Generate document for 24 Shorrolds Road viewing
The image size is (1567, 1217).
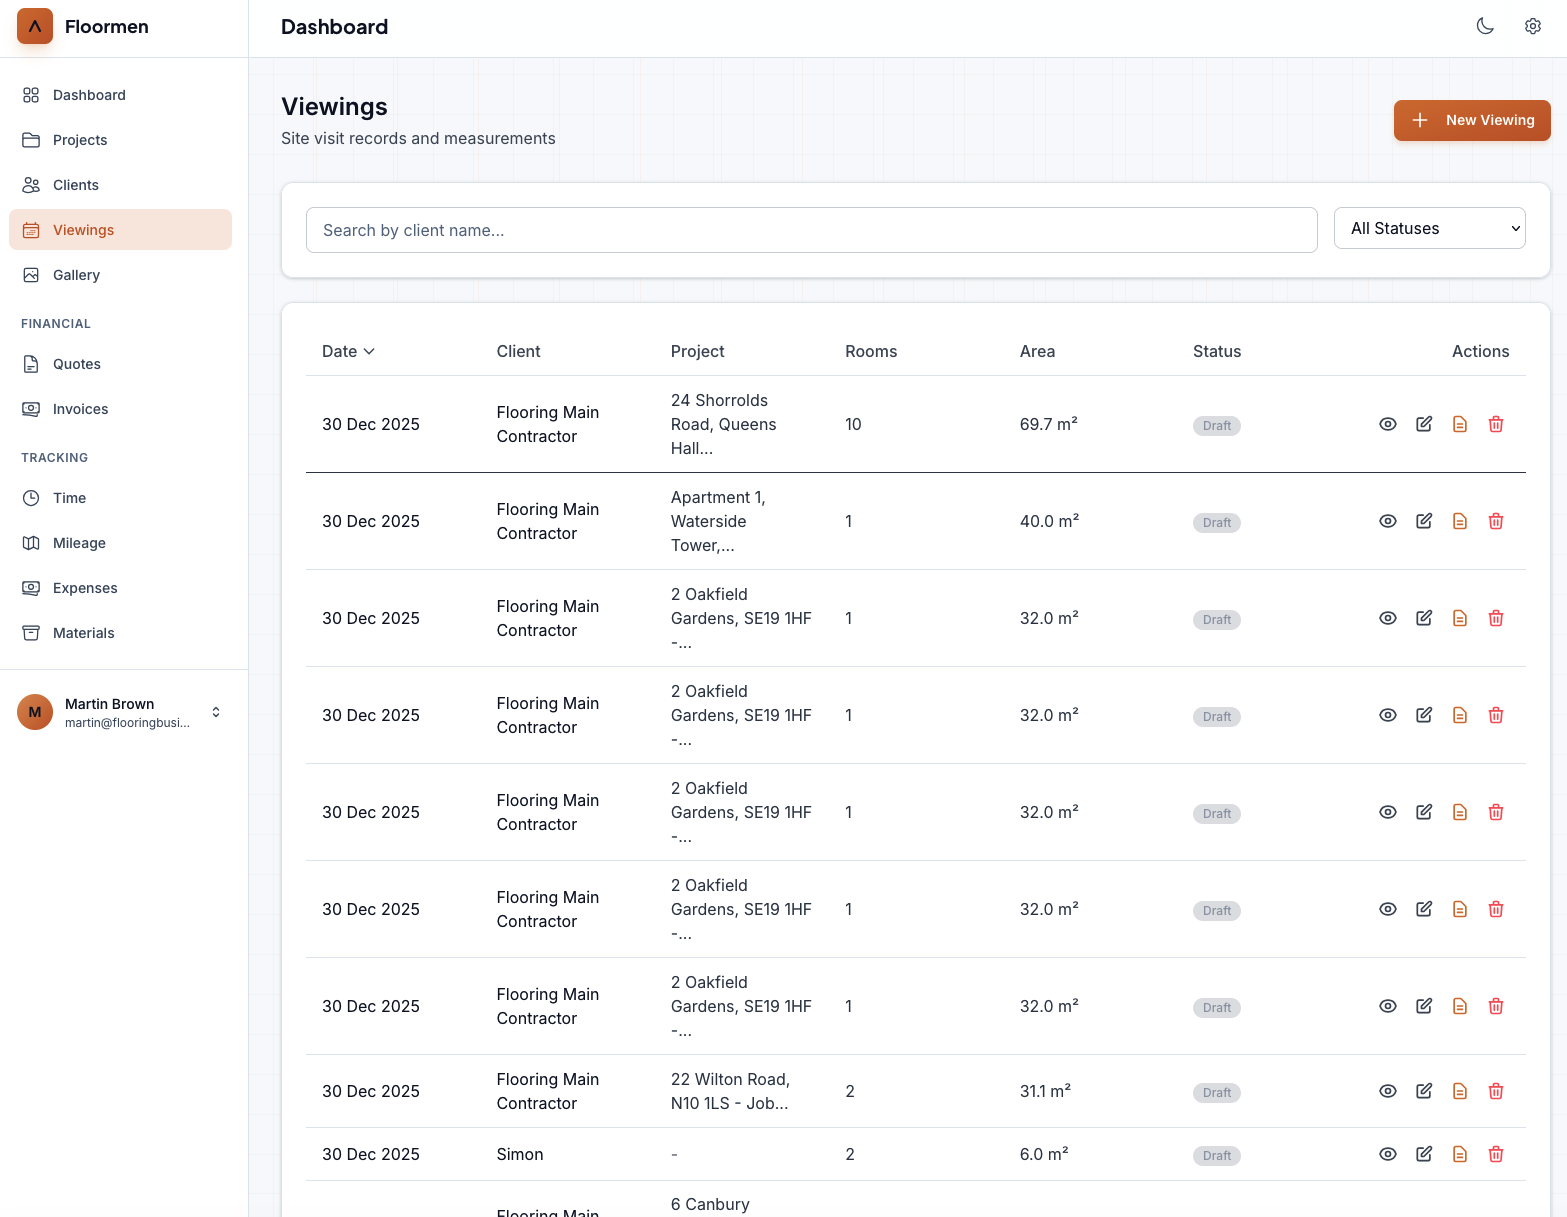[1459, 424]
